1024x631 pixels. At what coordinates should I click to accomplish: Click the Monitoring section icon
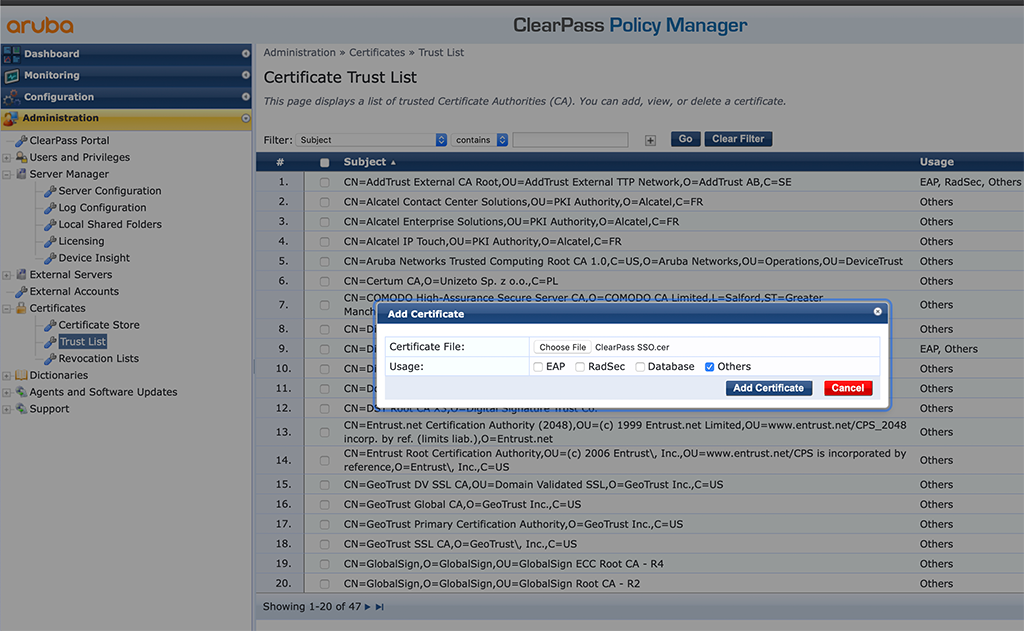[11, 76]
